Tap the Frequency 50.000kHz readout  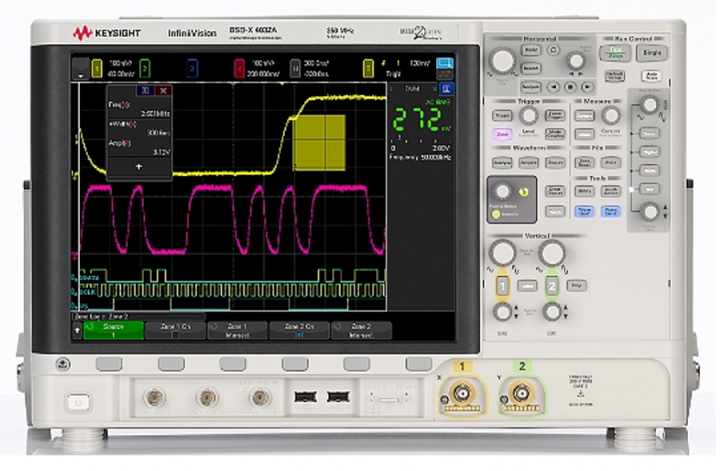pos(421,157)
